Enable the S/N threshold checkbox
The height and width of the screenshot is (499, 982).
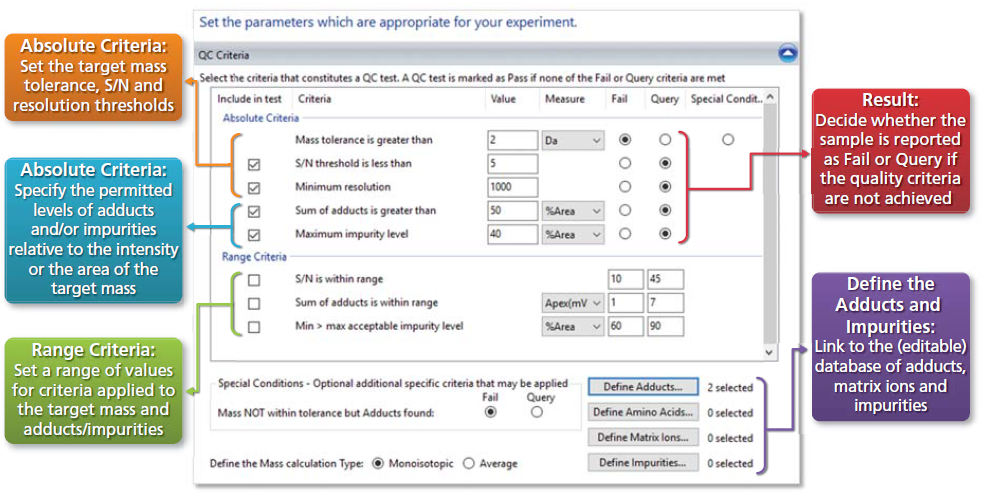click(253, 164)
